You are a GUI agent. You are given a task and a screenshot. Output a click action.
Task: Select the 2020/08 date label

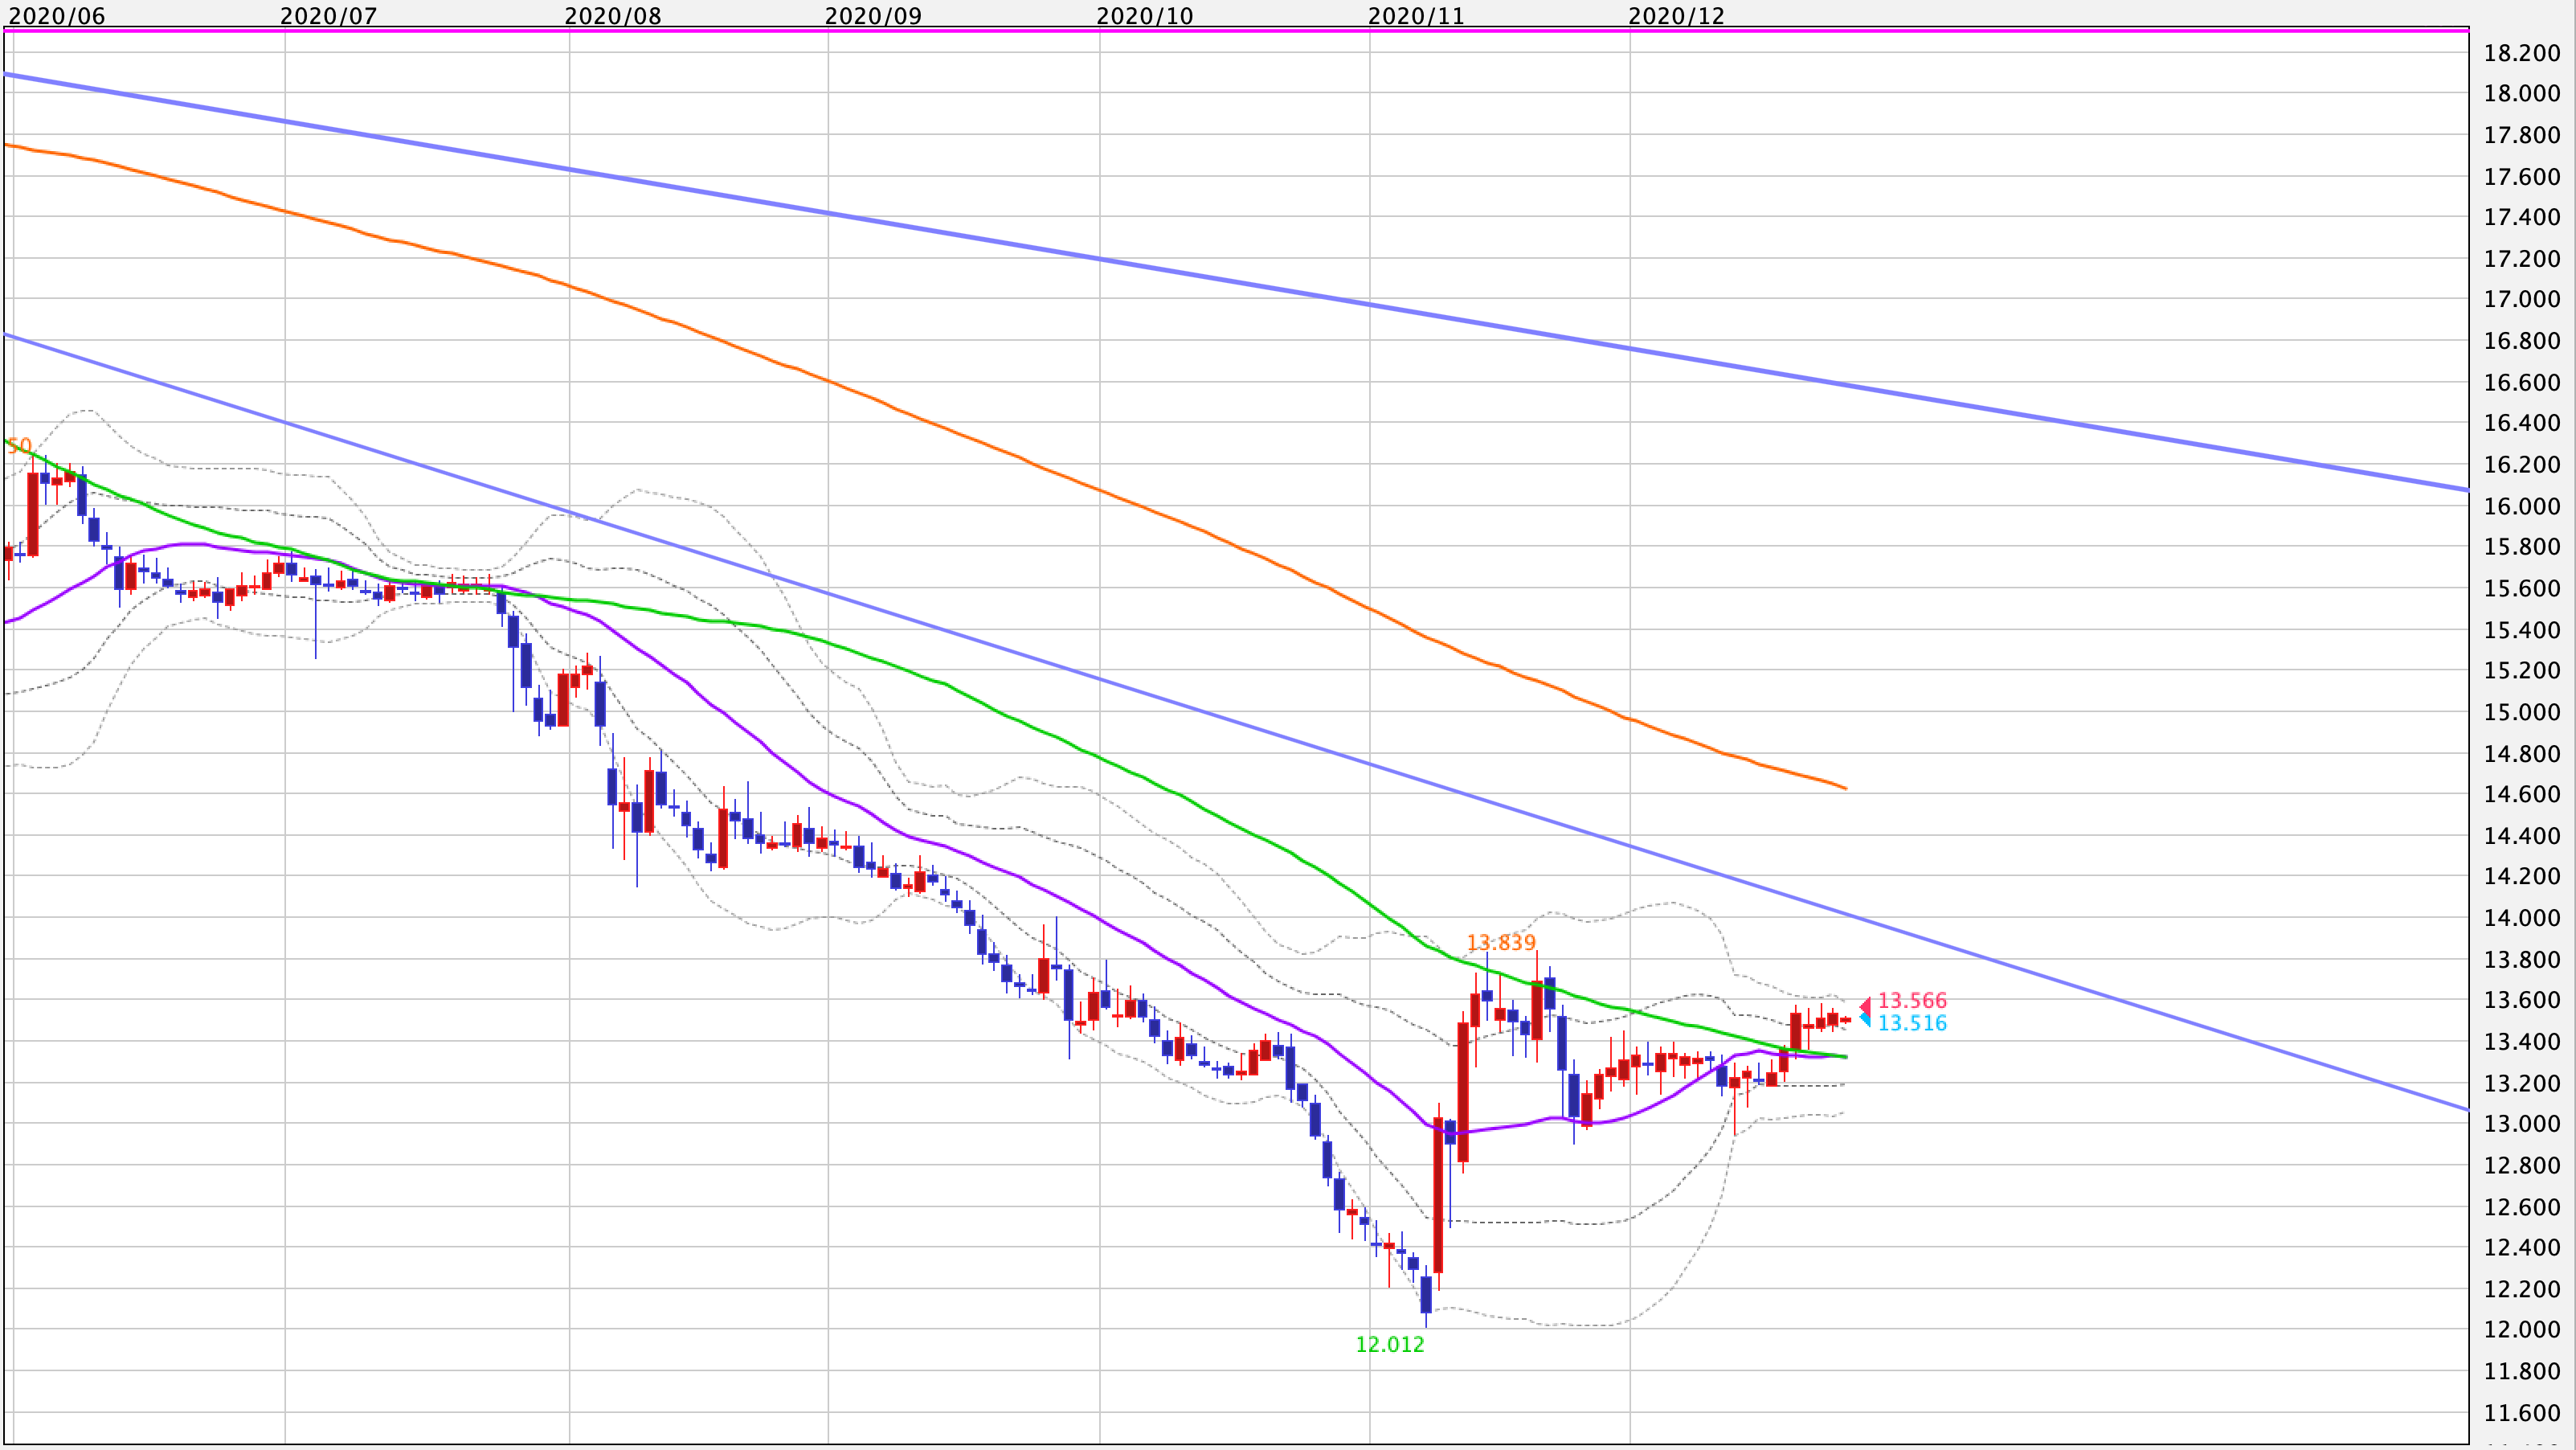[613, 16]
